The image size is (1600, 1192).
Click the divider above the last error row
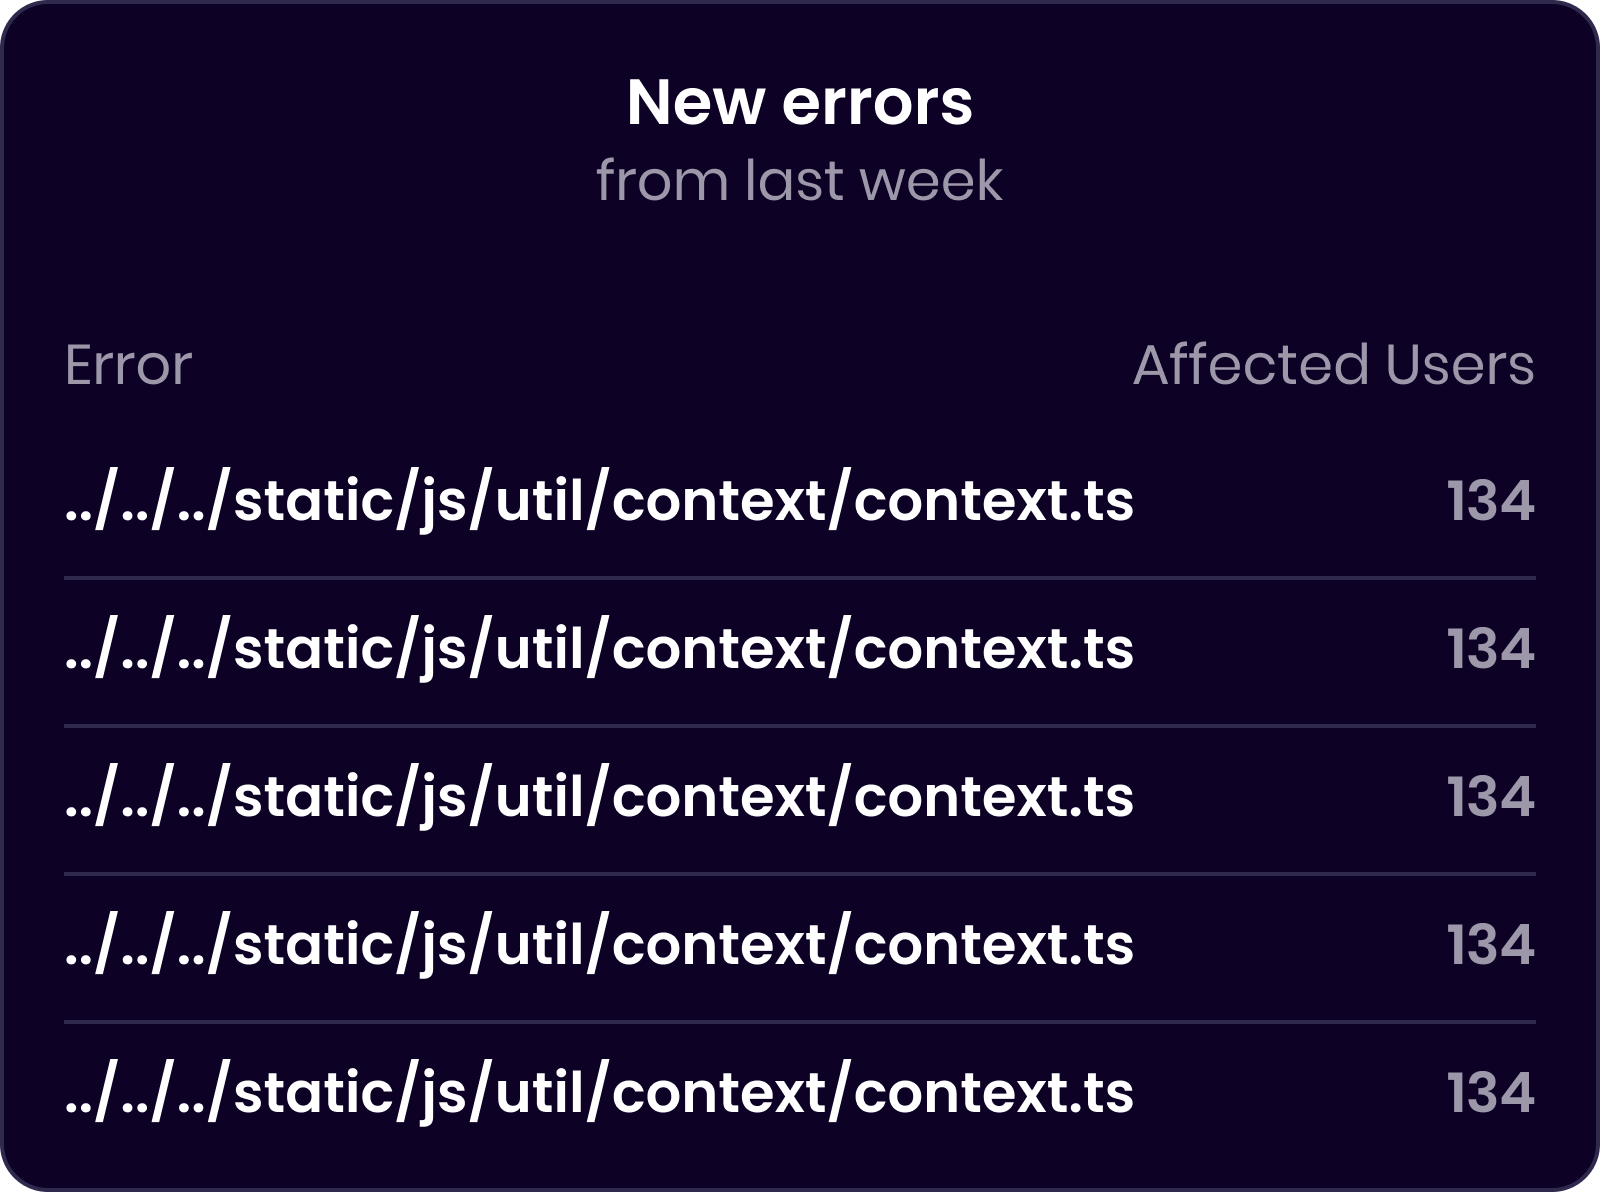(x=799, y=1022)
